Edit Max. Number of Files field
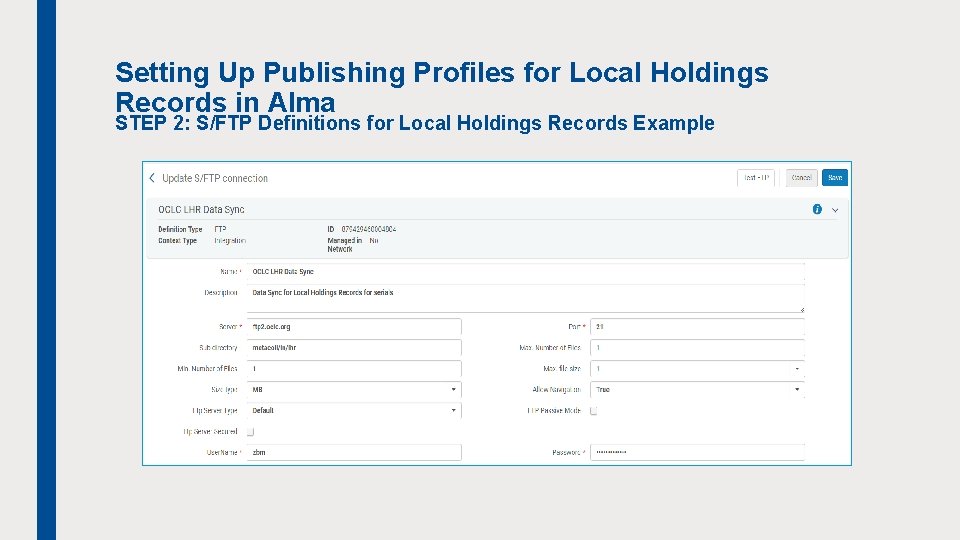 (x=697, y=348)
